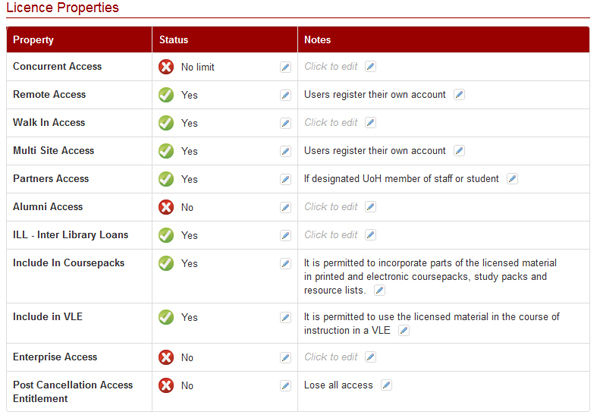
Task: Click pencil next to Lose all access
Action: 386,385
